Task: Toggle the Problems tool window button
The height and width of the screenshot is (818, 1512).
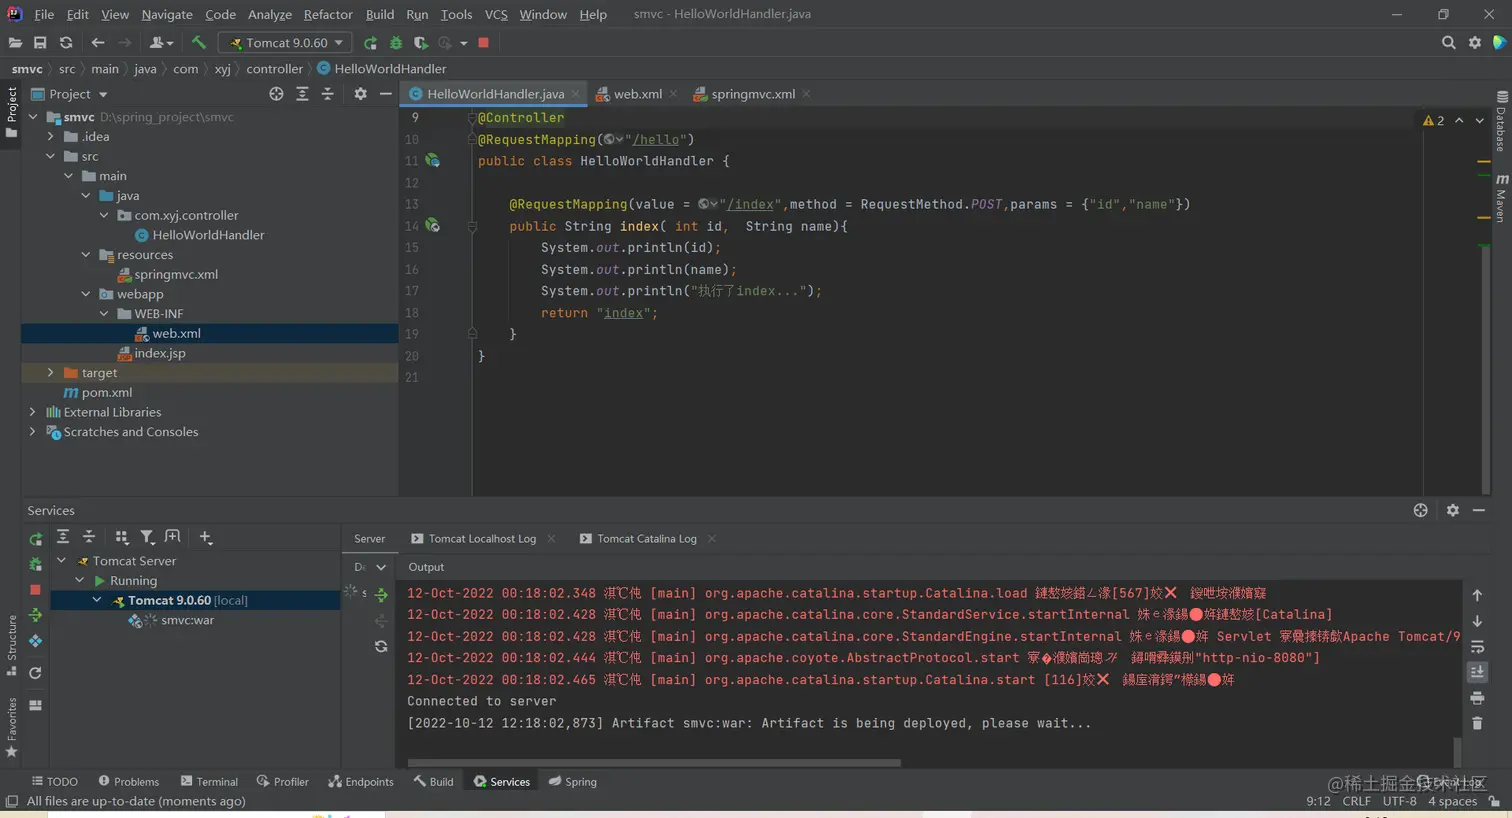Action: (129, 782)
